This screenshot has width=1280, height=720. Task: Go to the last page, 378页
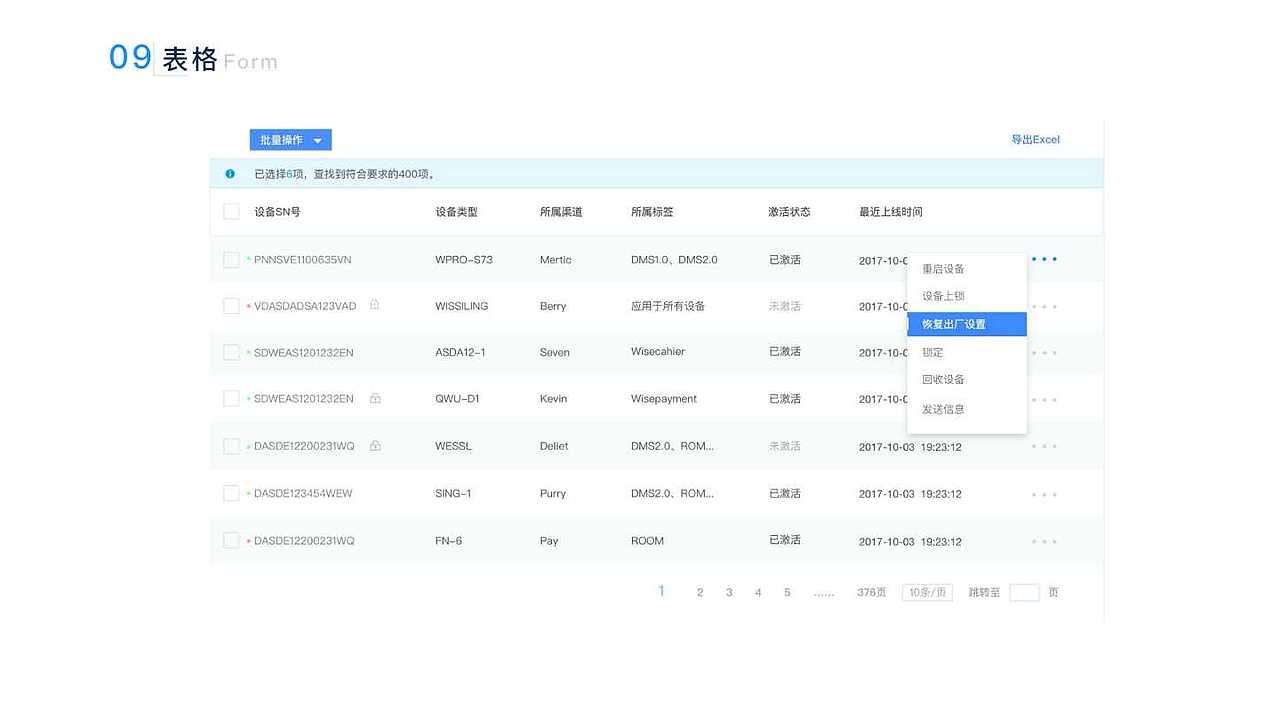pos(871,592)
